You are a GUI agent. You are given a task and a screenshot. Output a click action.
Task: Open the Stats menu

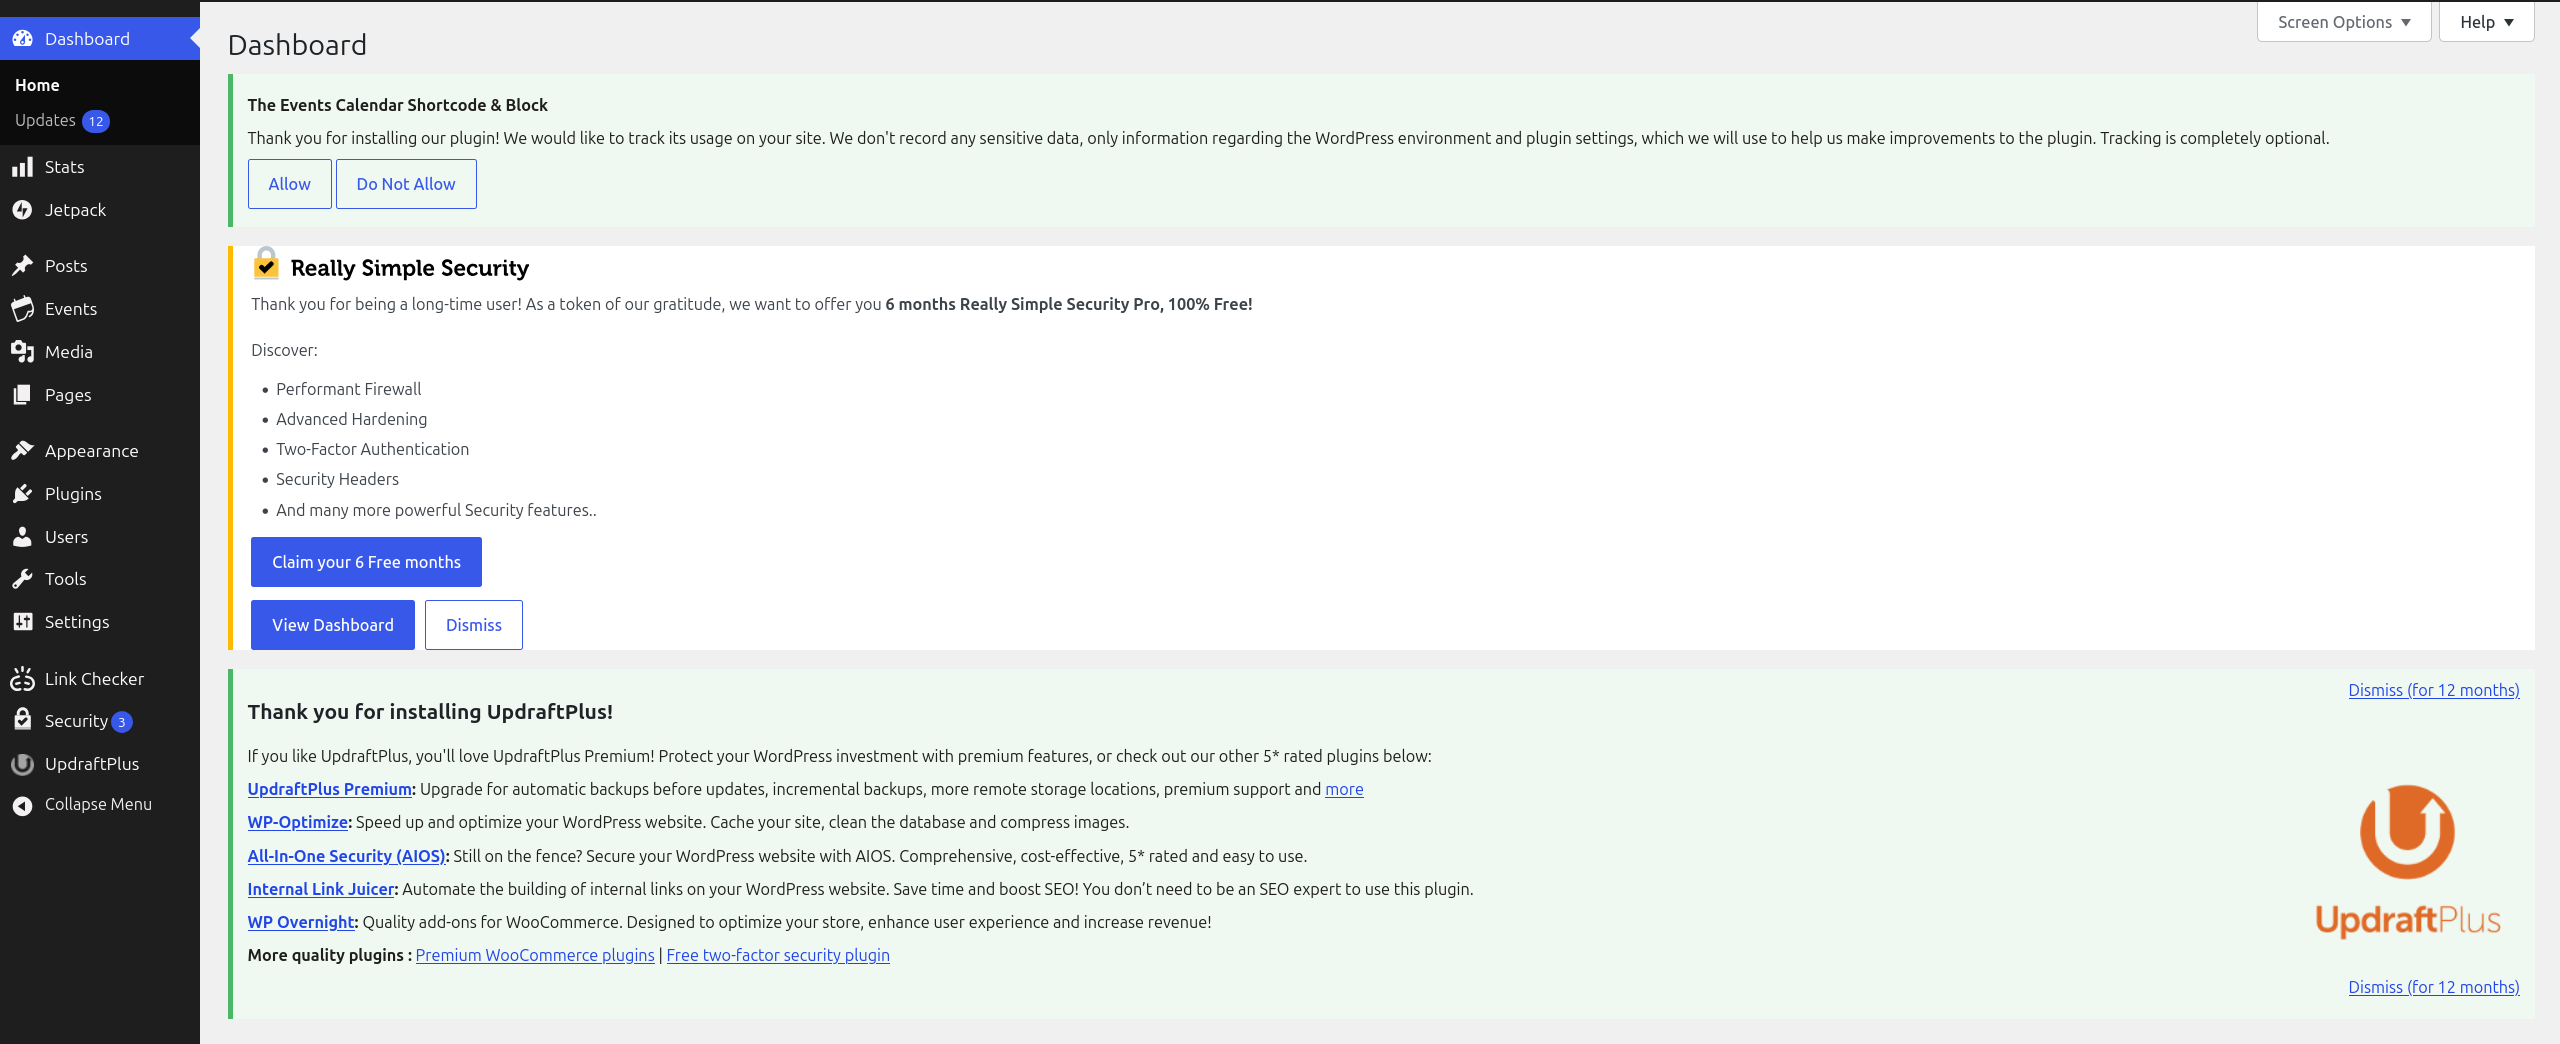(100, 167)
